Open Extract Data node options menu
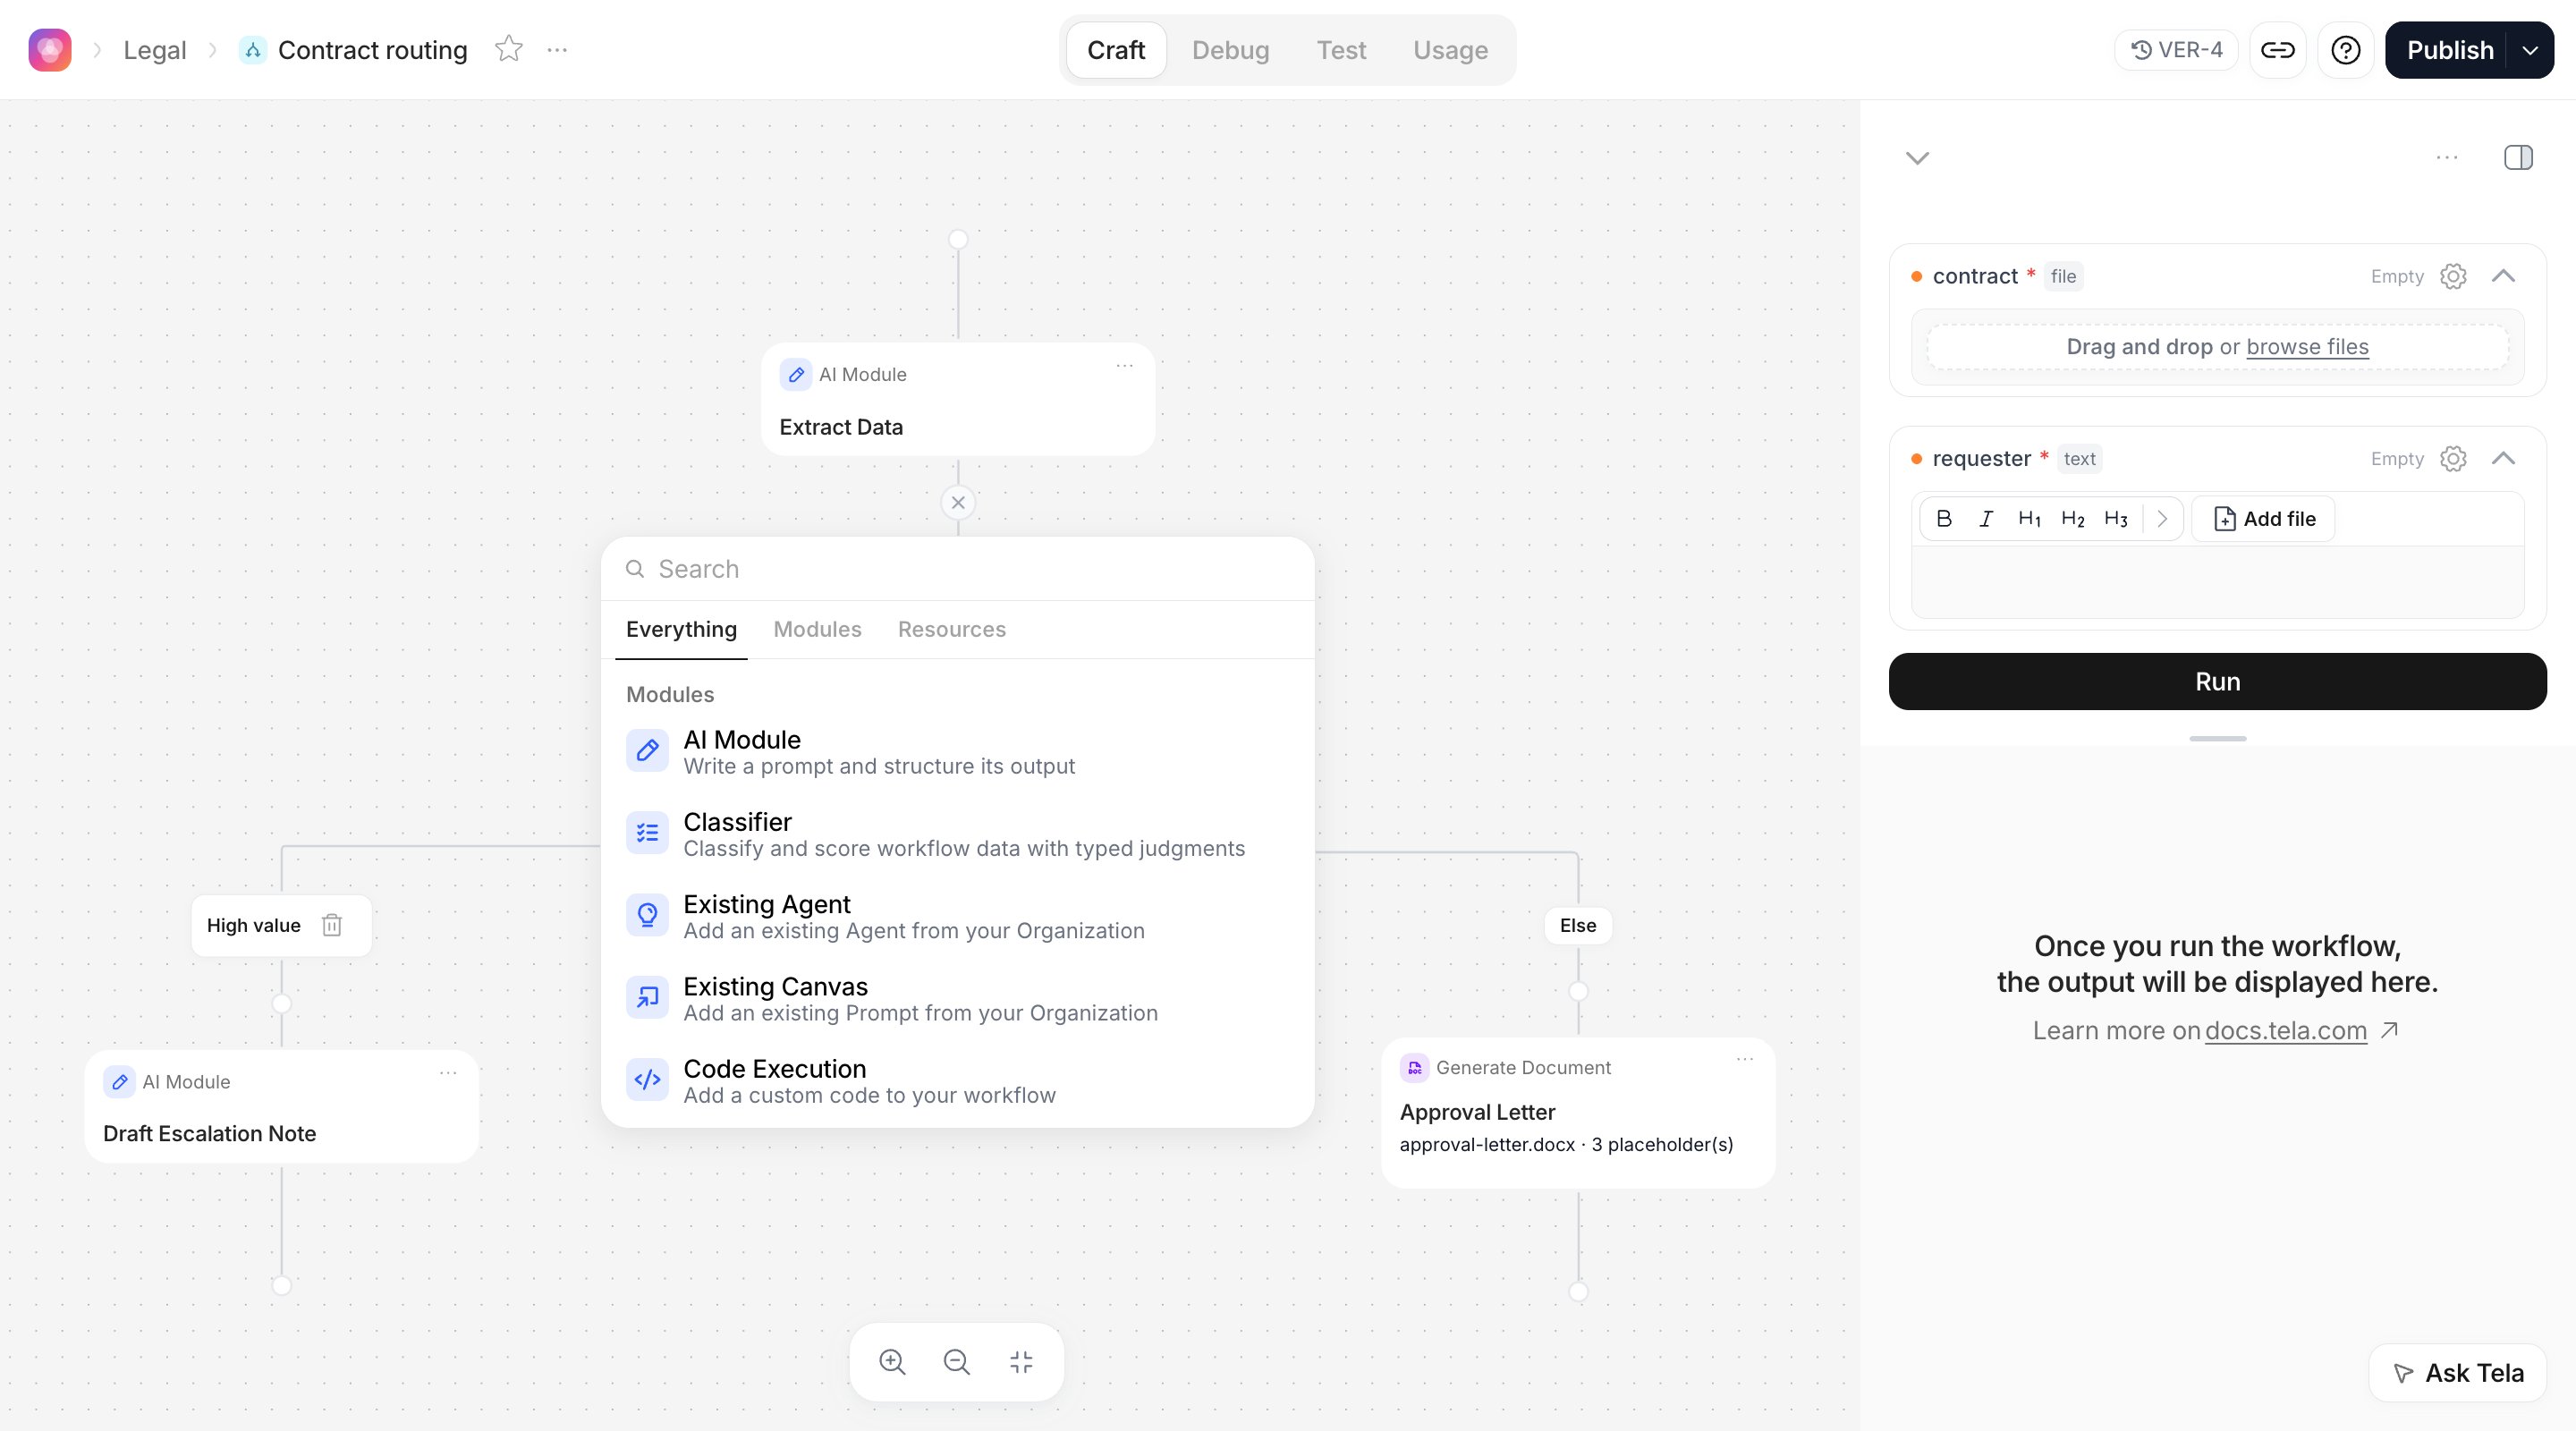The image size is (2576, 1431). pyautogui.click(x=1124, y=366)
